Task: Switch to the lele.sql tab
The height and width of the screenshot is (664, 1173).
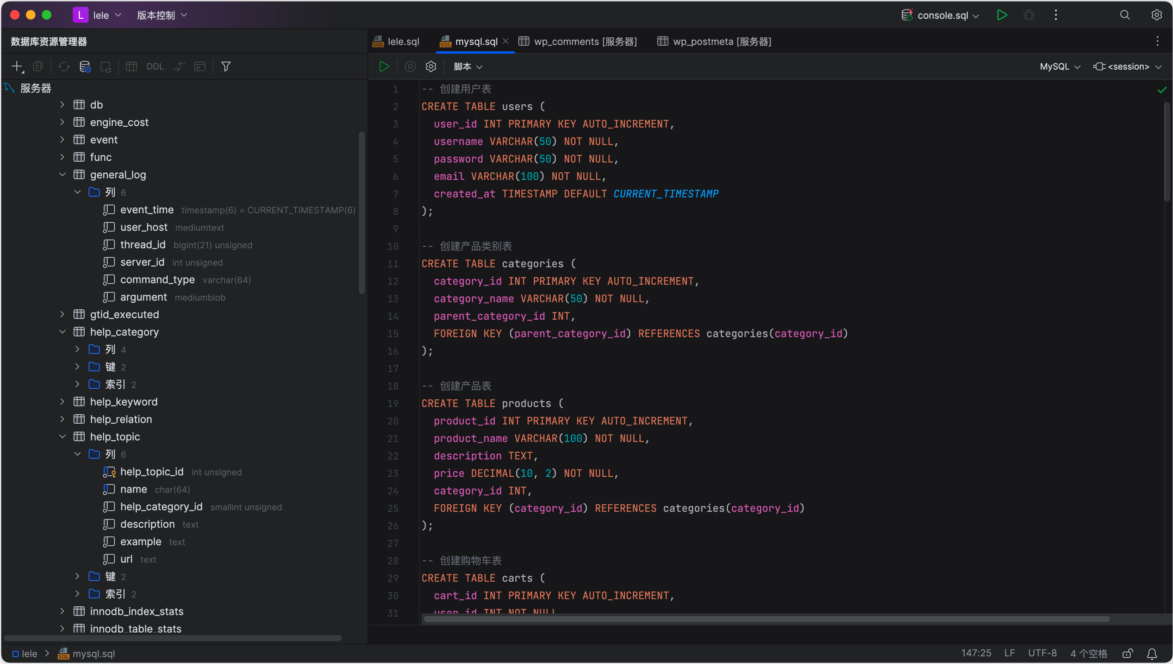Action: point(396,41)
